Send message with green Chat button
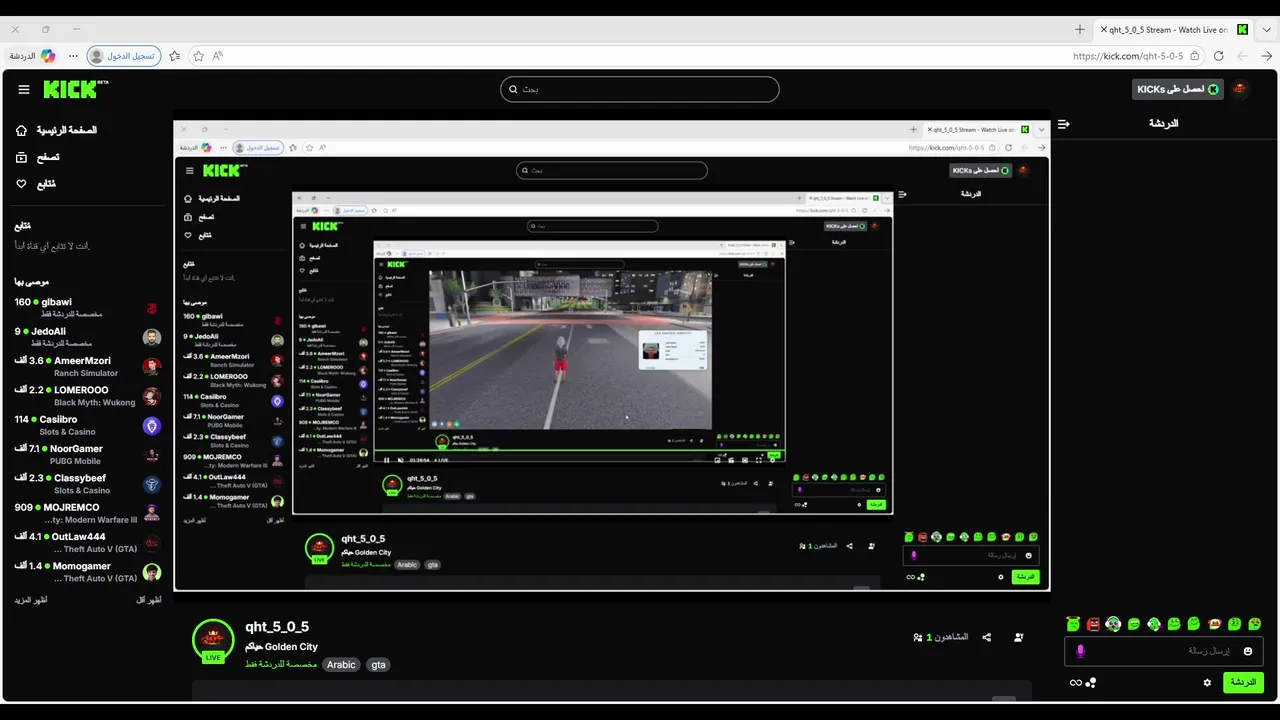Viewport: 1280px width, 720px height. [1243, 682]
